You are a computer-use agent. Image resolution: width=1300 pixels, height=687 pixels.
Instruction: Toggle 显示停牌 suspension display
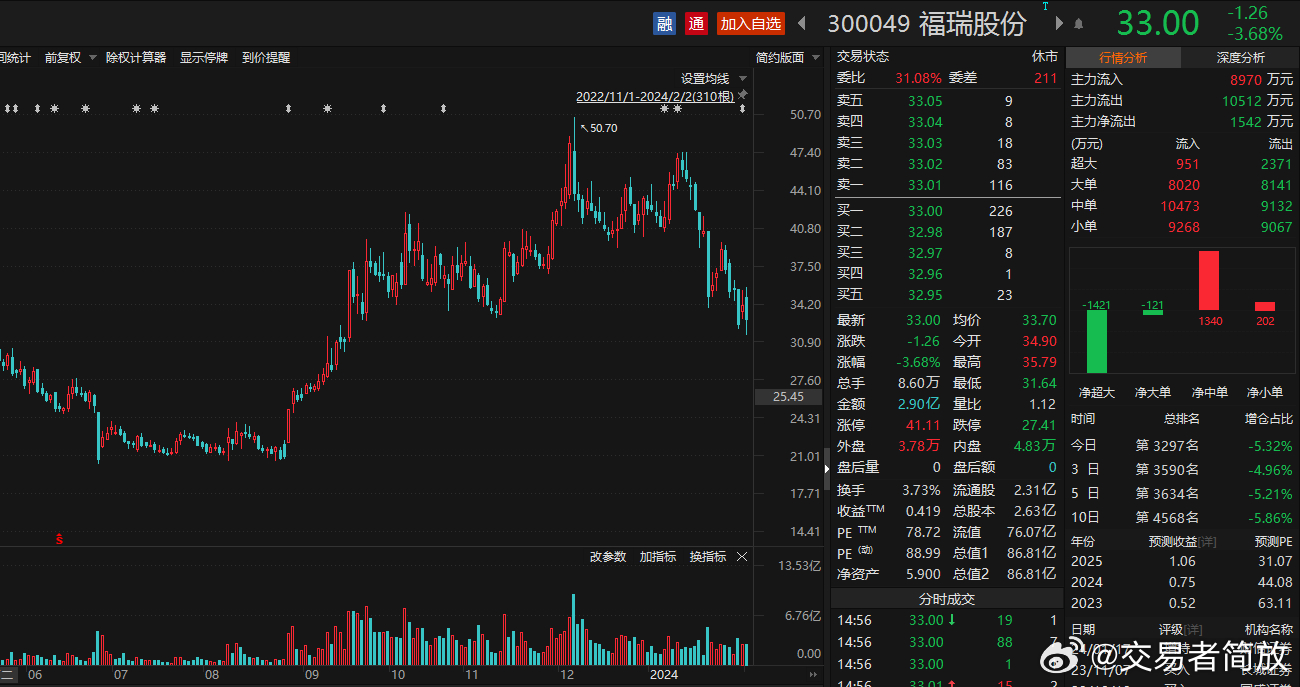pos(204,58)
